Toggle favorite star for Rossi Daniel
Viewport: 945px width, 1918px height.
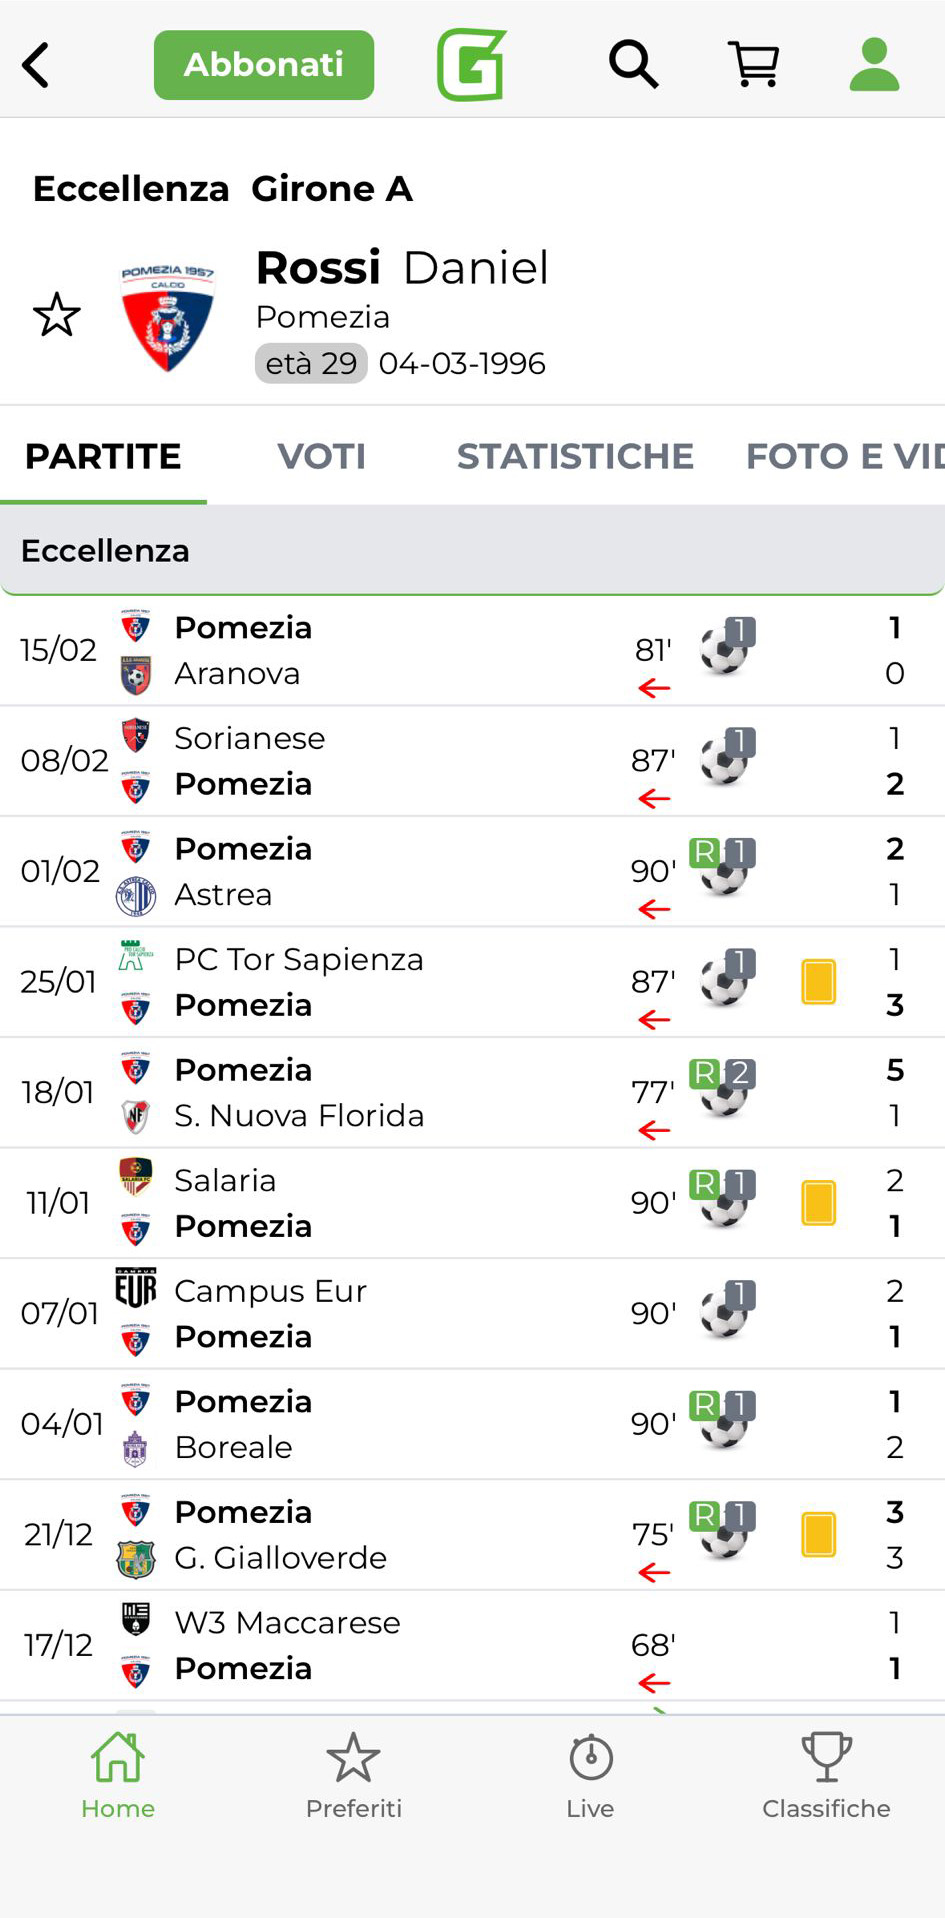(57, 315)
